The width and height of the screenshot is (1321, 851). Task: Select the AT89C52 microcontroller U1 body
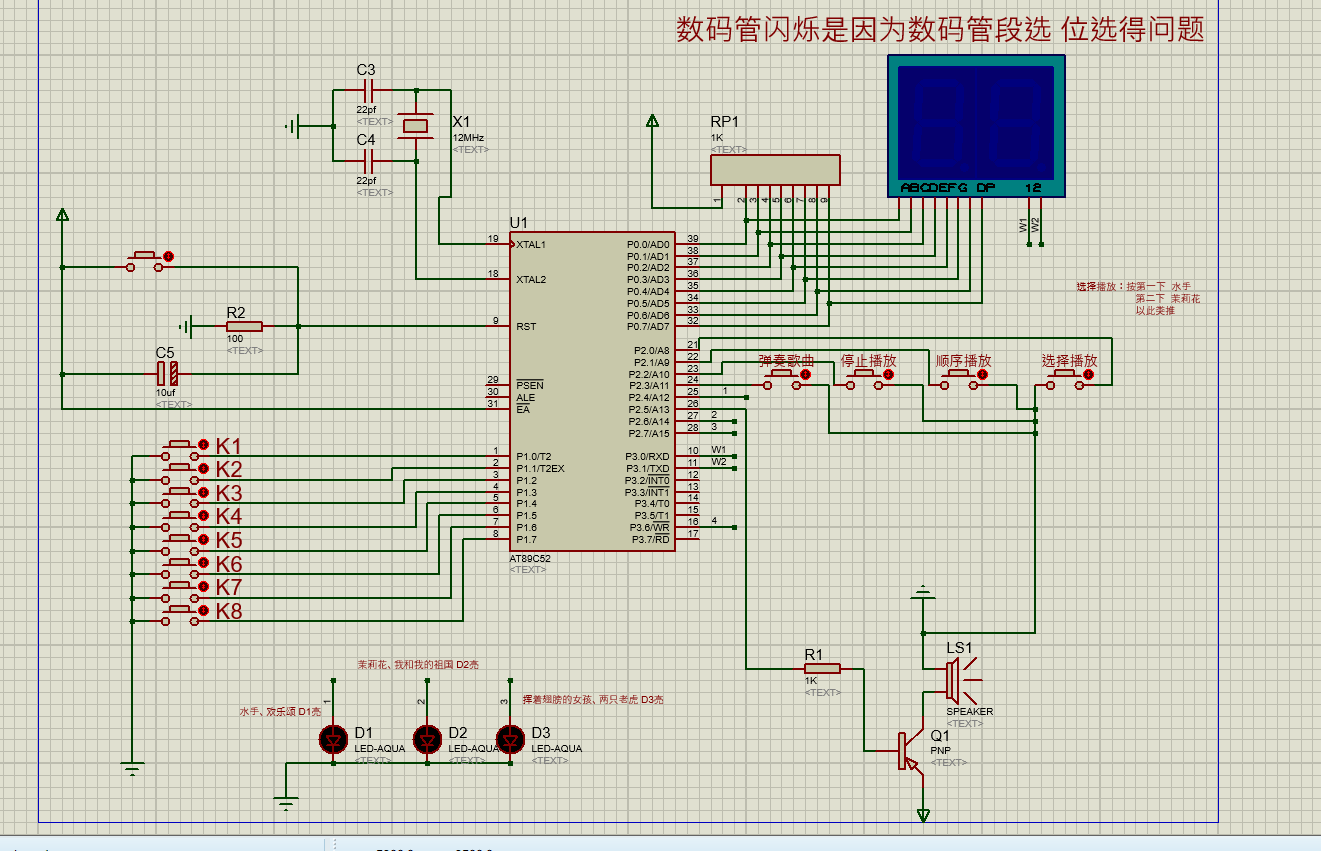[x=592, y=392]
